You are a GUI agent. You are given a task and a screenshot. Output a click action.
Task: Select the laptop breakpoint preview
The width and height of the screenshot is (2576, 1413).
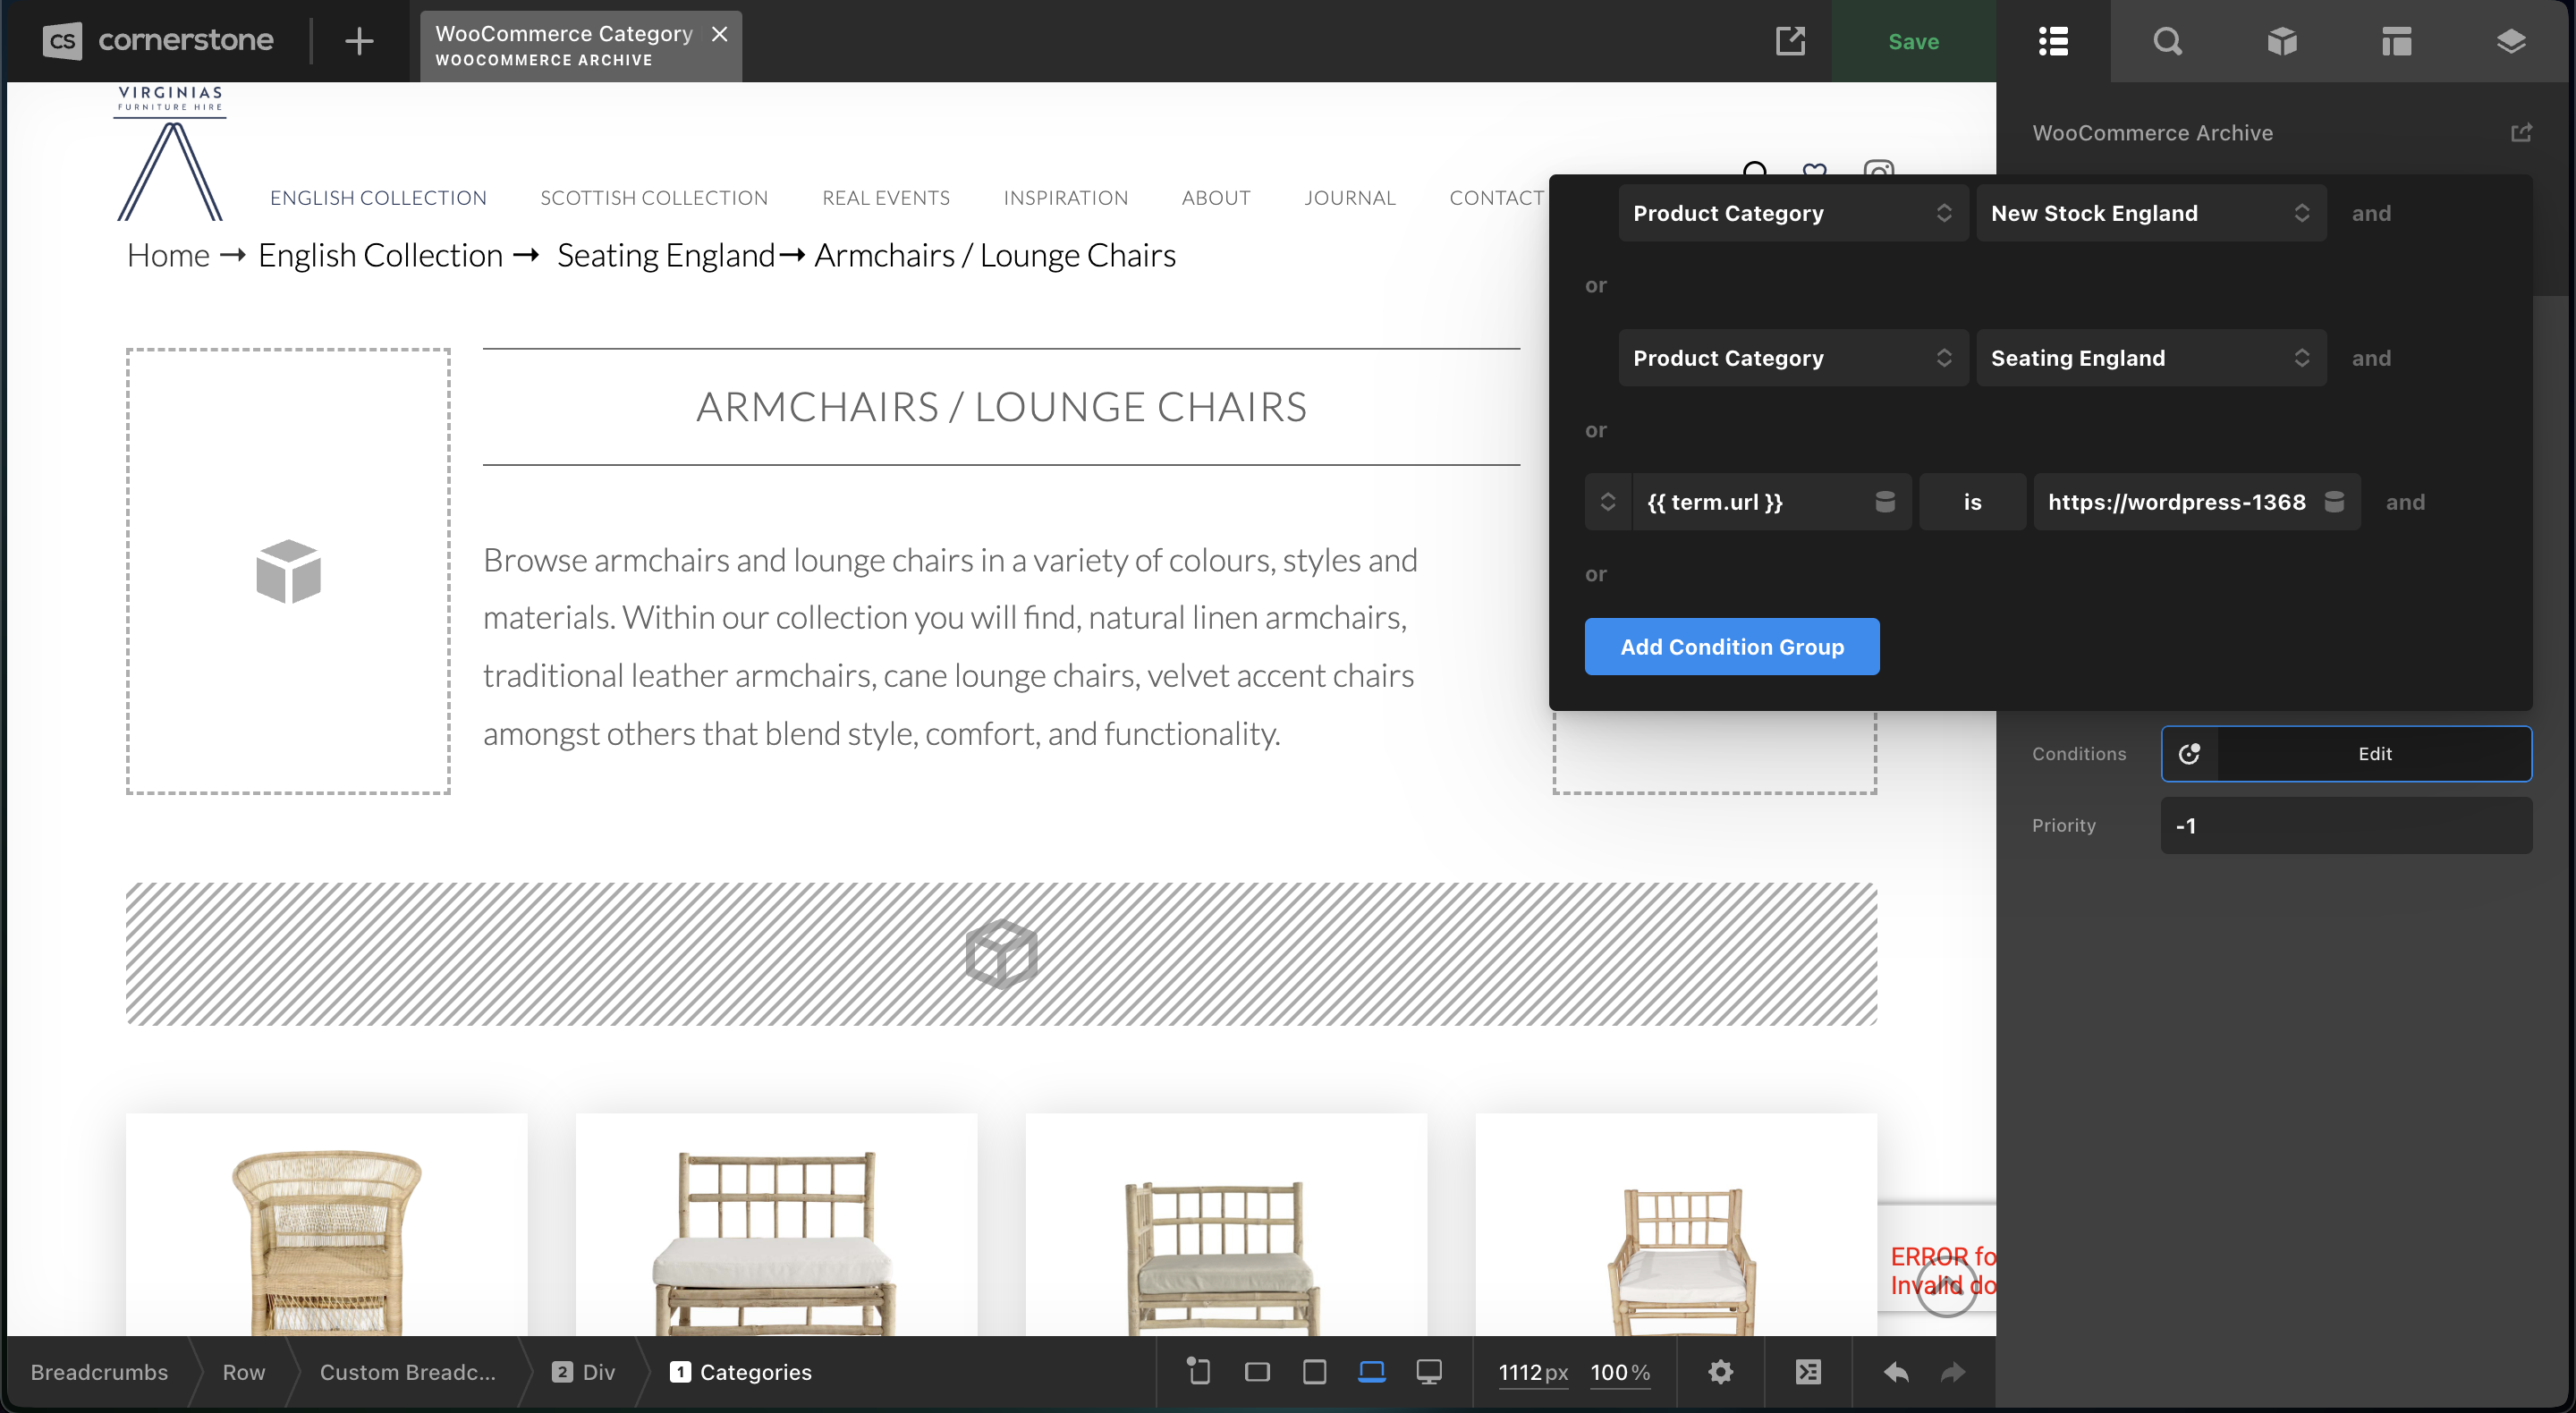tap(1371, 1371)
